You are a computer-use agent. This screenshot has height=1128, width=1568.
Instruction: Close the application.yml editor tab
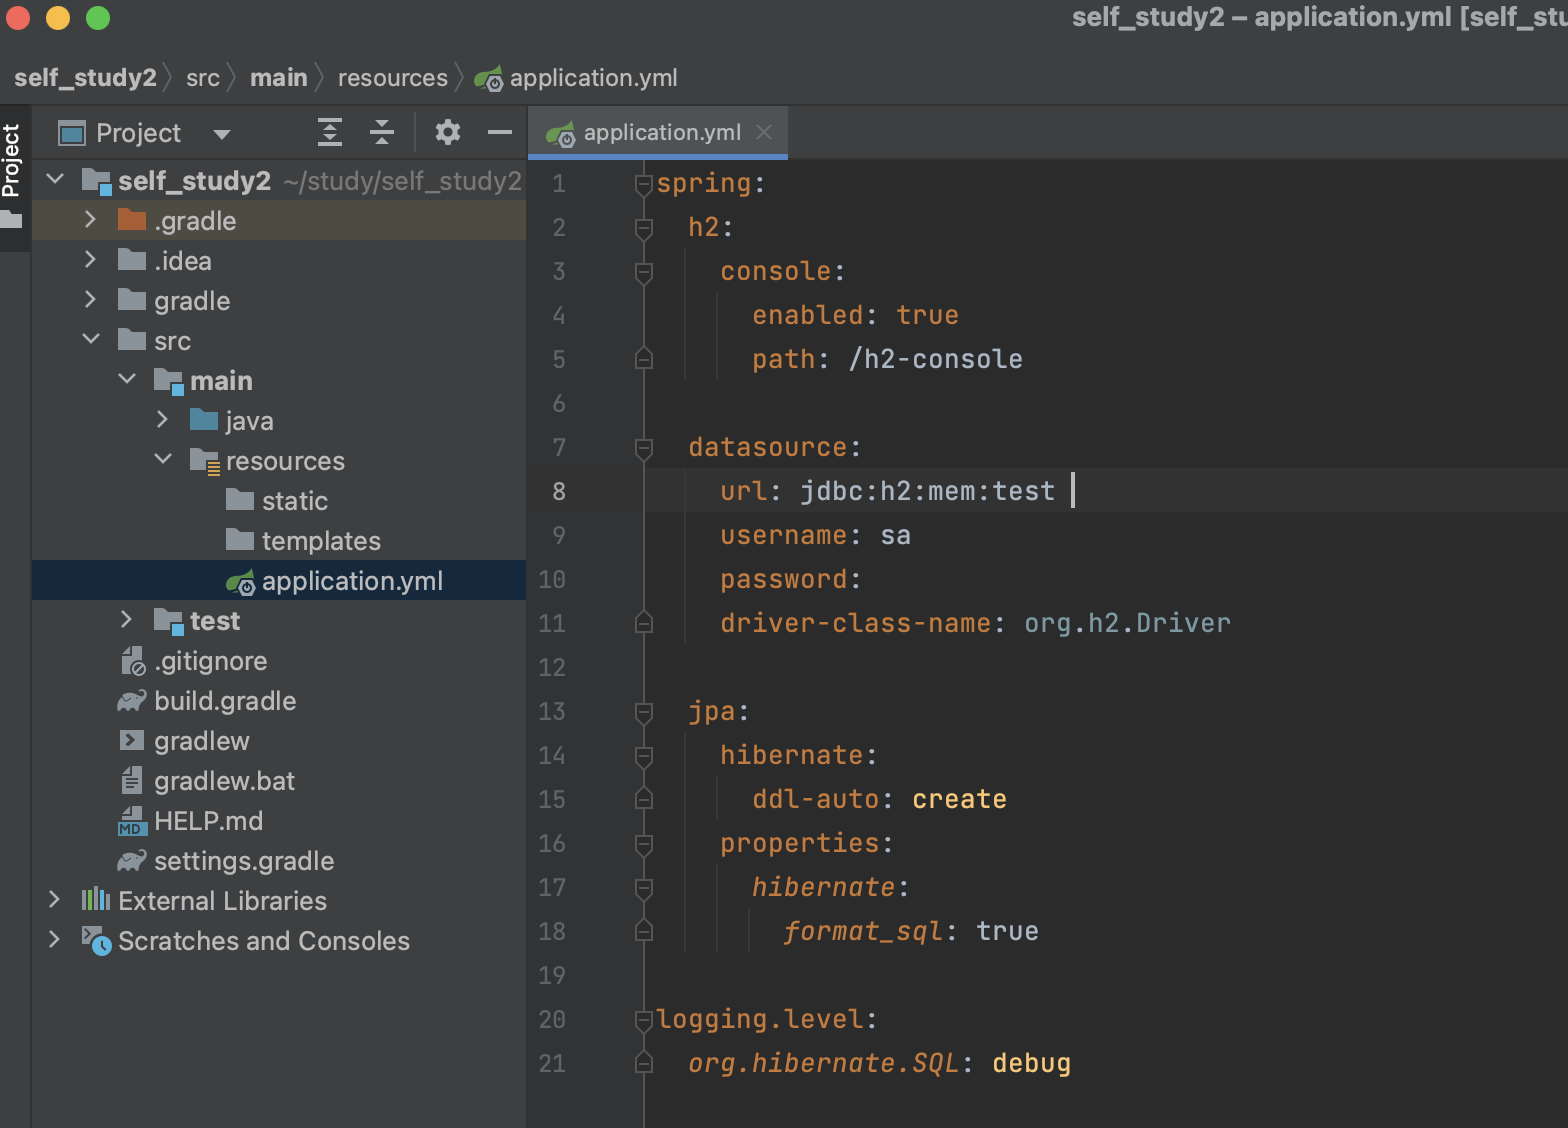tap(764, 132)
